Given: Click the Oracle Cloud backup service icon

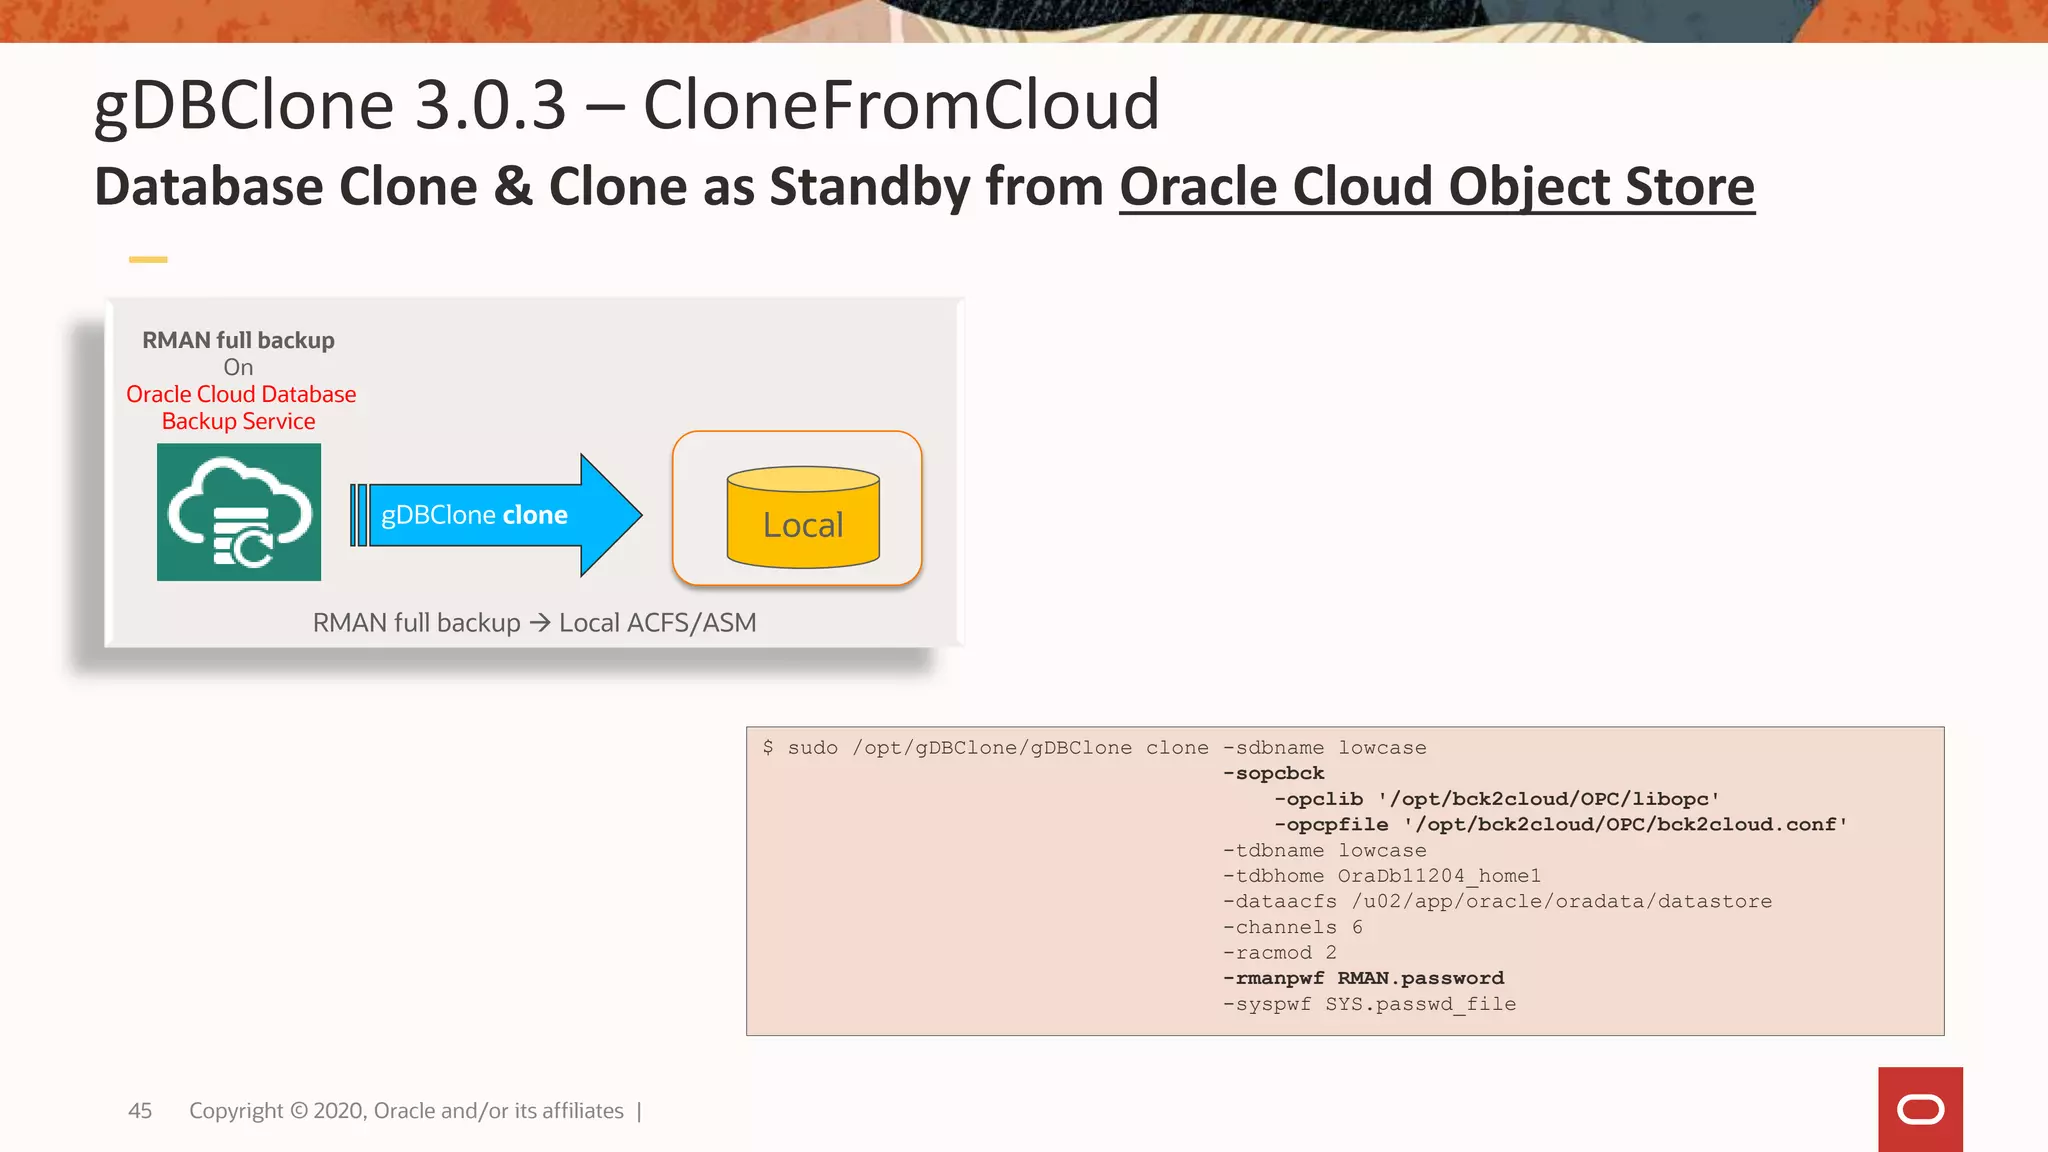Looking at the screenshot, I should [x=239, y=512].
